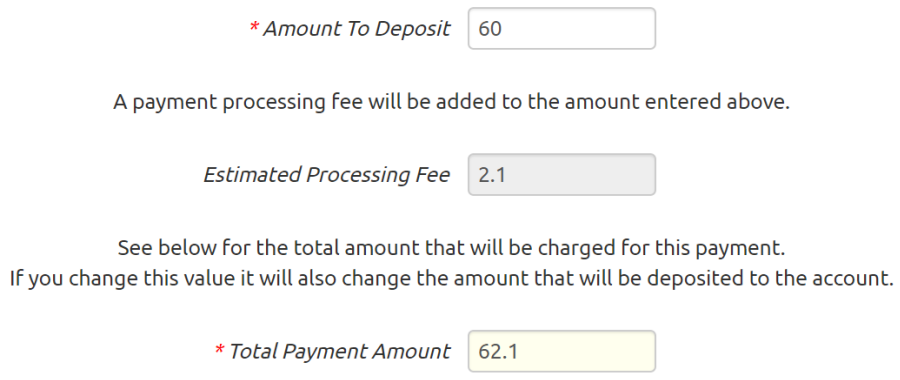The image size is (900, 380).
Task: Click the red asterisk beside Amount To Deposit
Action: tap(254, 26)
